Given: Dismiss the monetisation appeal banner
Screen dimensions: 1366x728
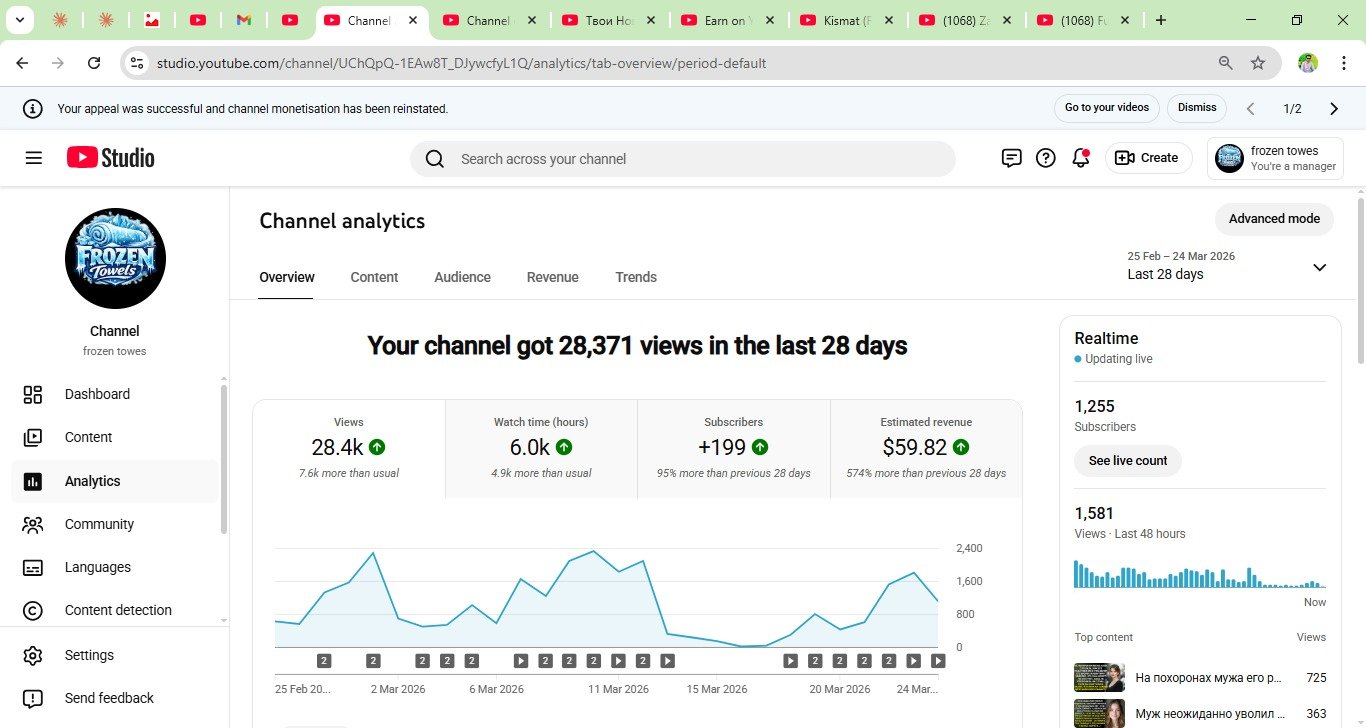Looking at the screenshot, I should pos(1197,108).
